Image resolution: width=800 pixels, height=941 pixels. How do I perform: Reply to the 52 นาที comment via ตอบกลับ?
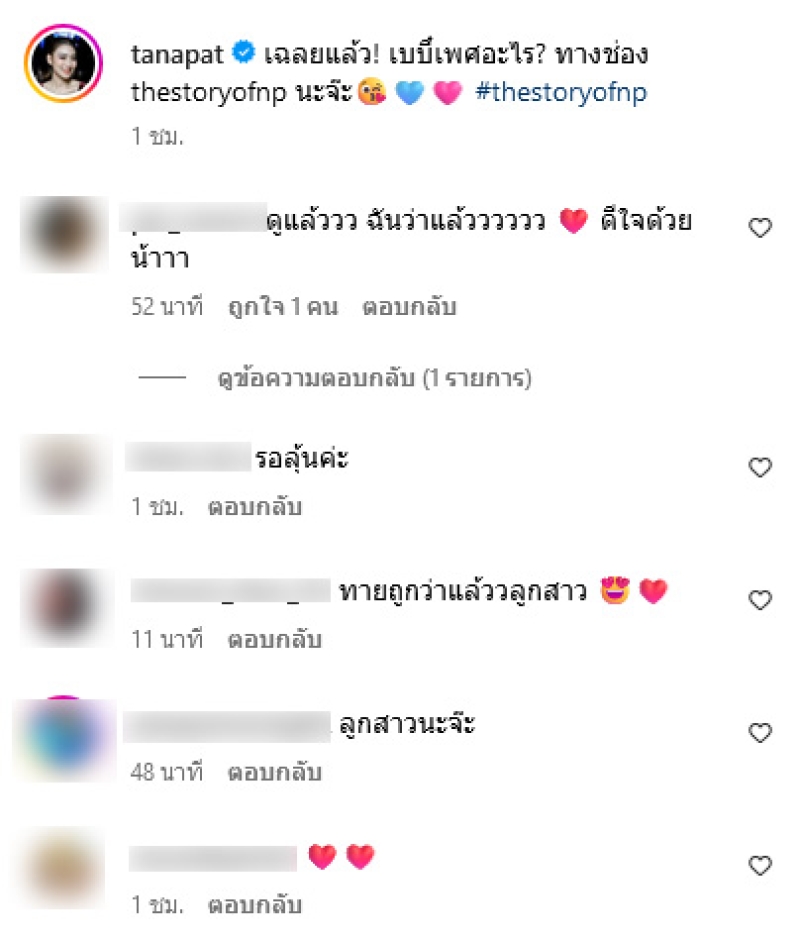point(409,307)
